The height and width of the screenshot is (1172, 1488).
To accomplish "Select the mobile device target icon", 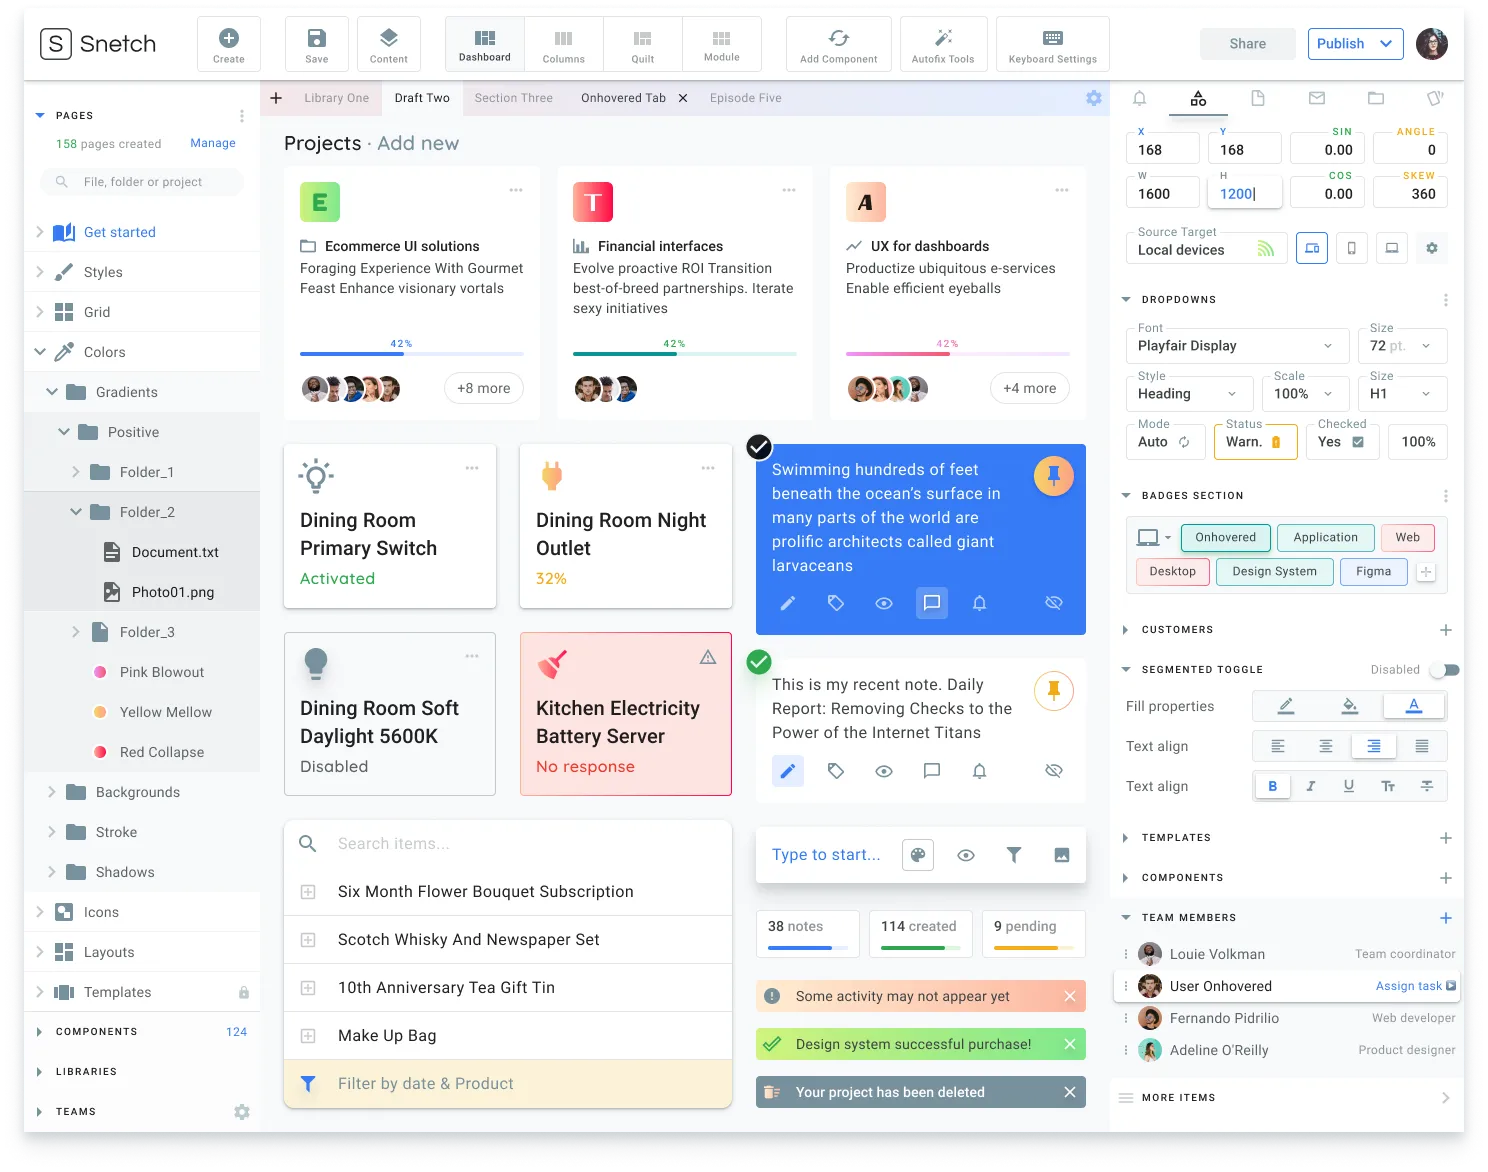I will 1351,248.
